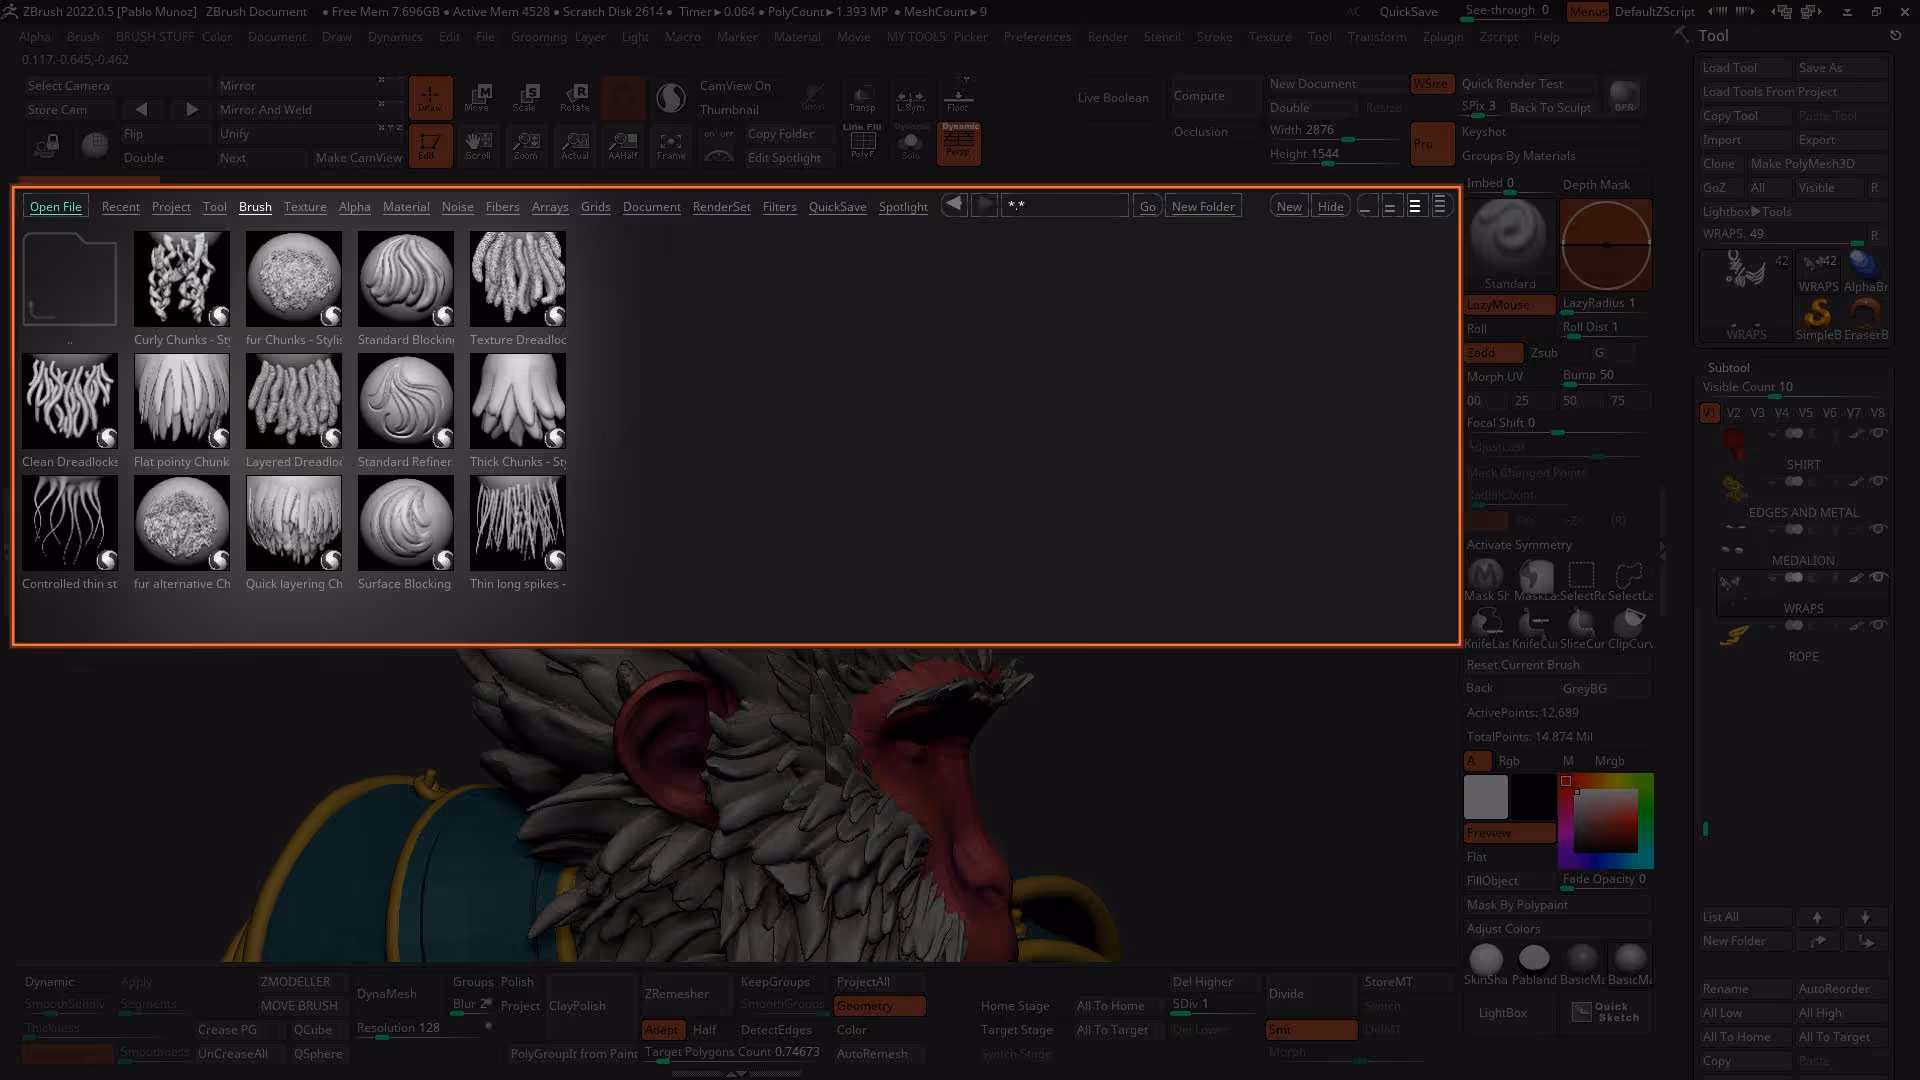Play next stored camera arrow
This screenshot has height=1080, width=1920.
pos(192,110)
